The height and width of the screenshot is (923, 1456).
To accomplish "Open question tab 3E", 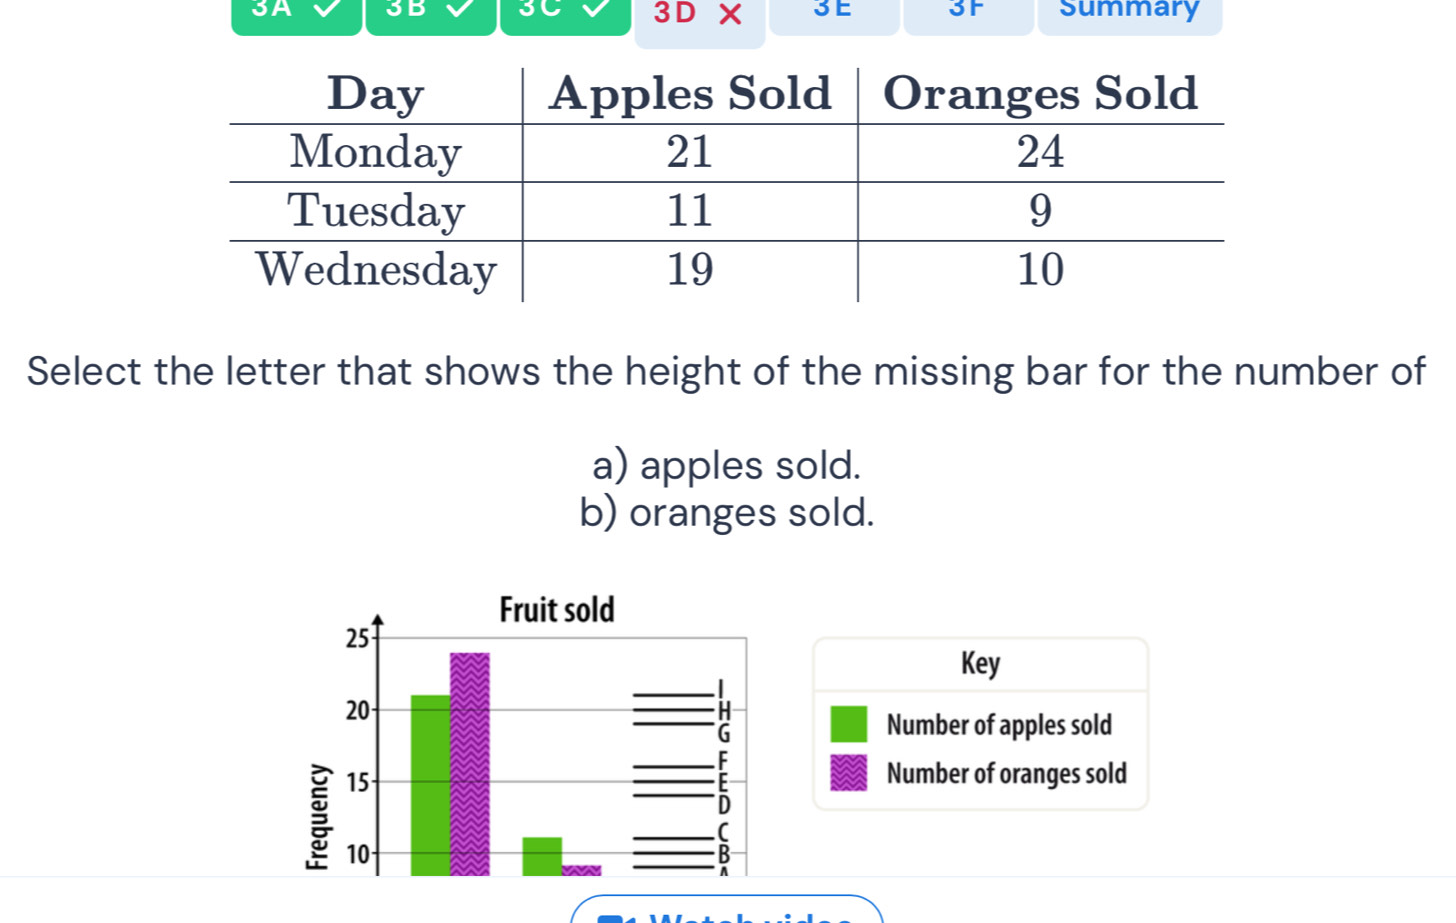I will point(833,14).
